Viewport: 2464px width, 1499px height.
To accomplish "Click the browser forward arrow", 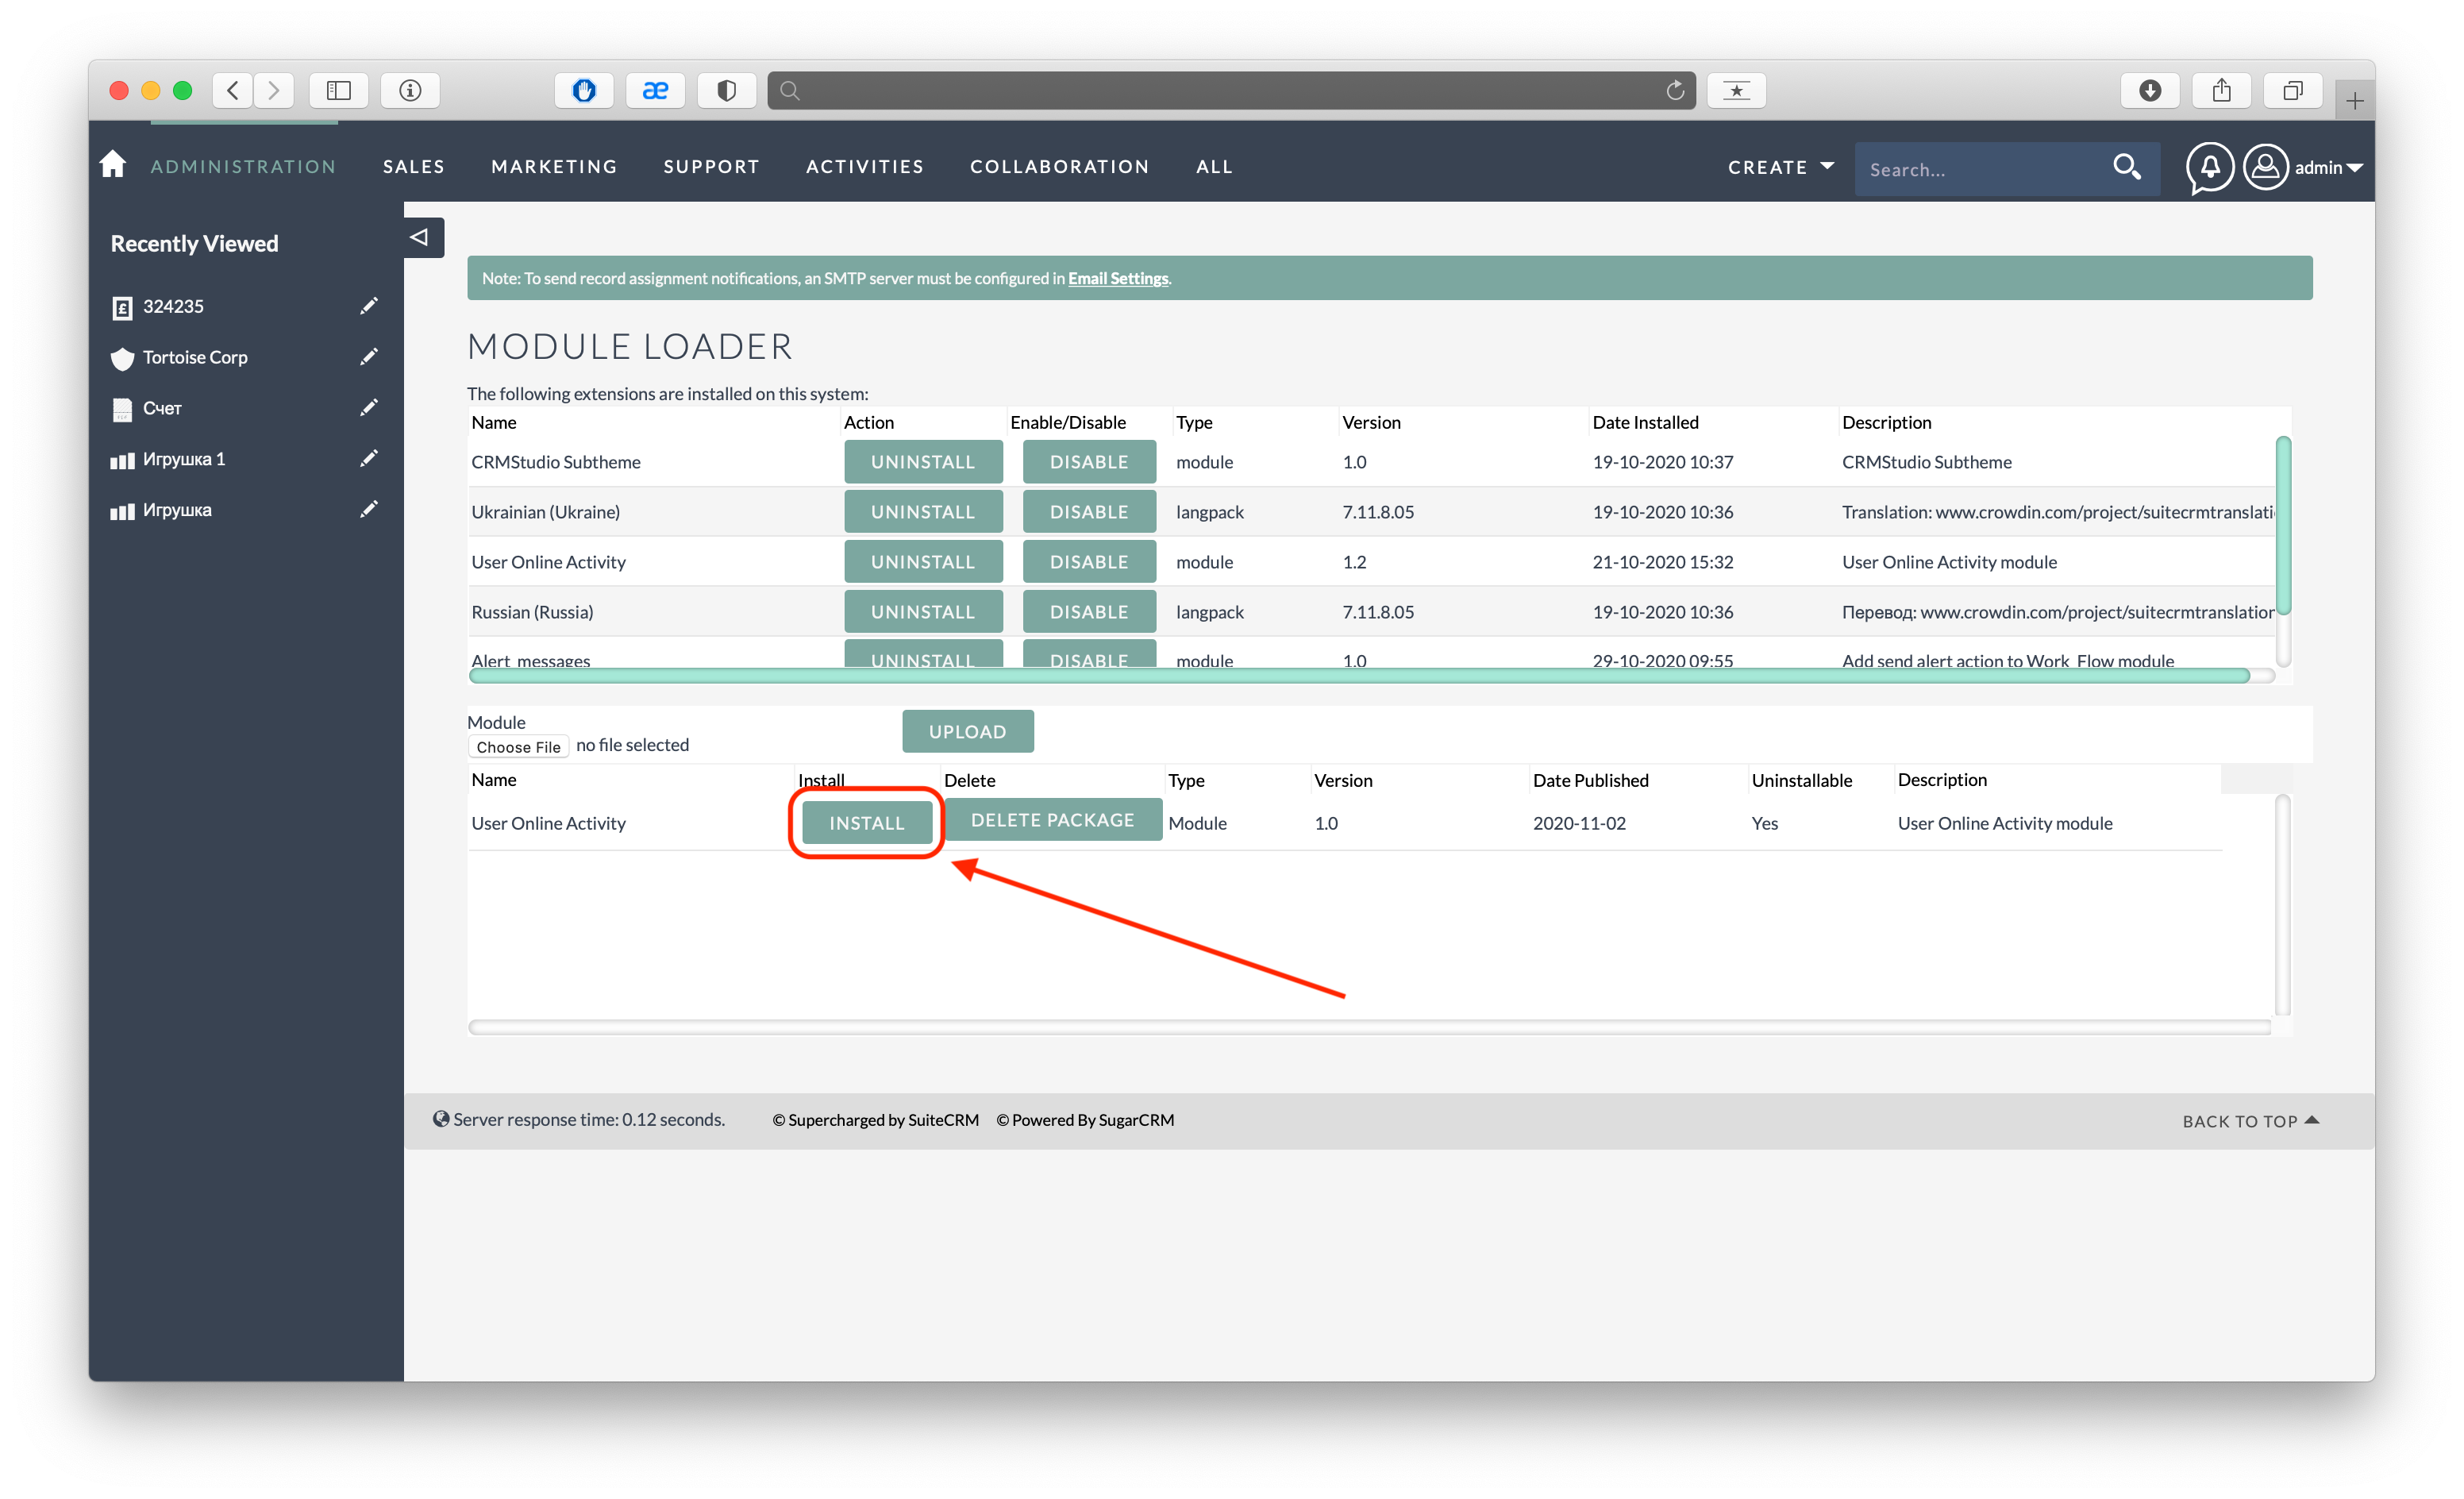I will (x=274, y=91).
